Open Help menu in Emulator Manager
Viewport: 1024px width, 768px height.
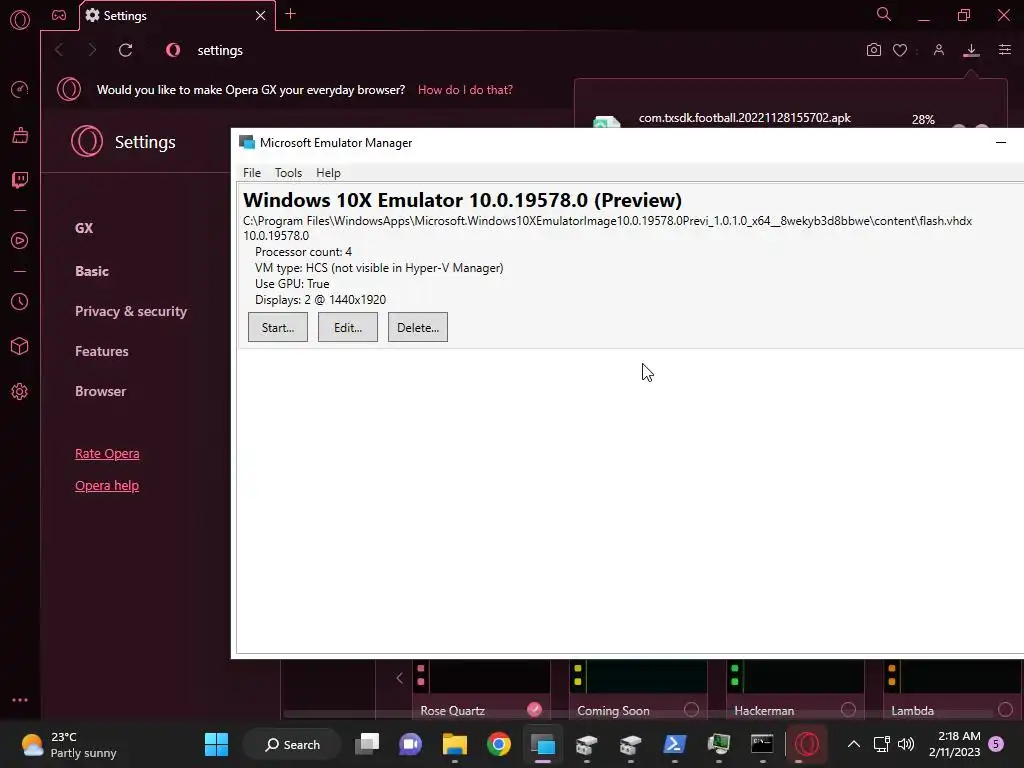click(328, 172)
